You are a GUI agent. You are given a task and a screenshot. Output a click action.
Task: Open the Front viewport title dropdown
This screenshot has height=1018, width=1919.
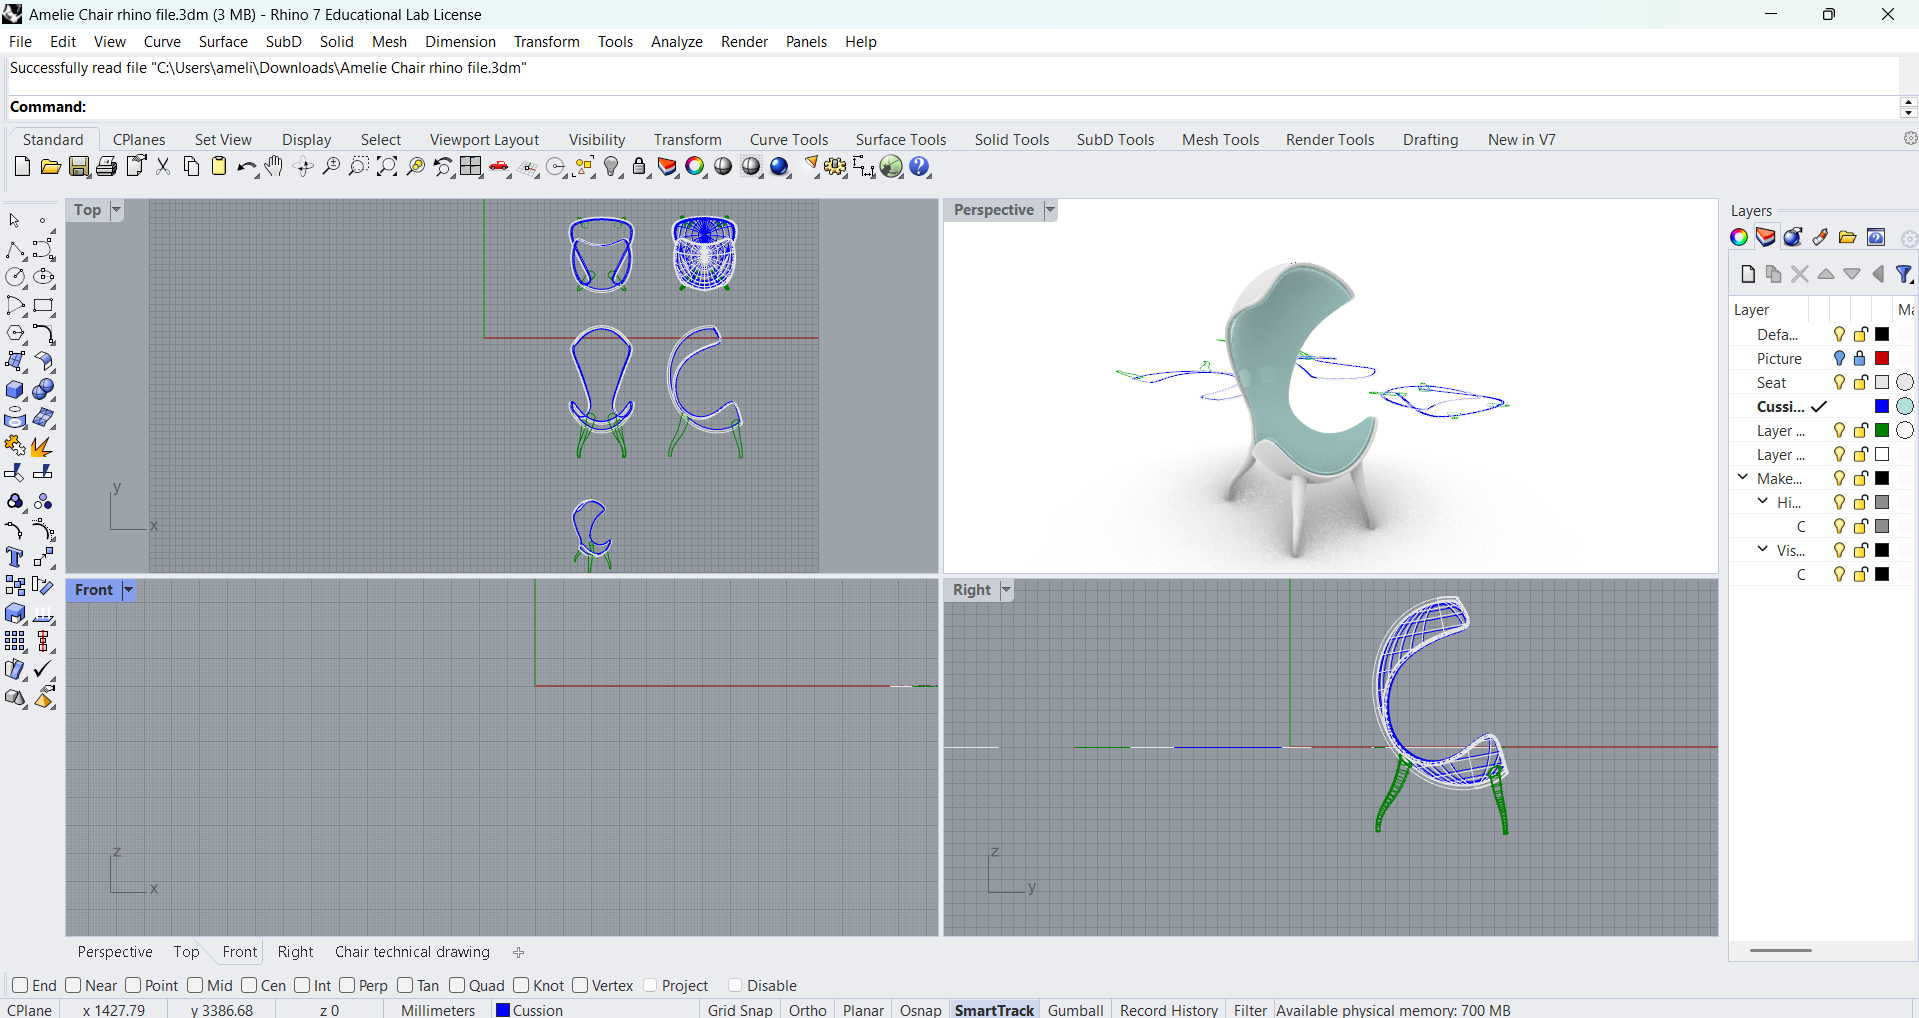coord(128,590)
